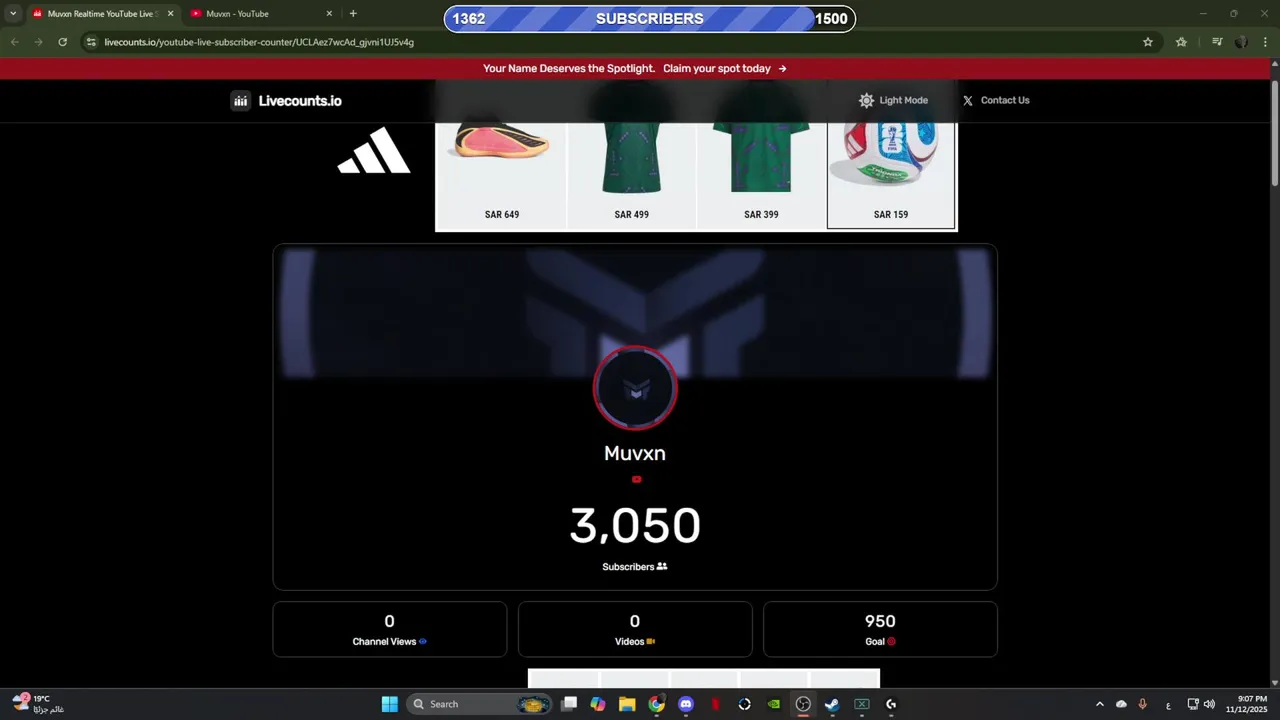Show hidden system tray icons
The width and height of the screenshot is (1280, 720).
pos(1100,704)
